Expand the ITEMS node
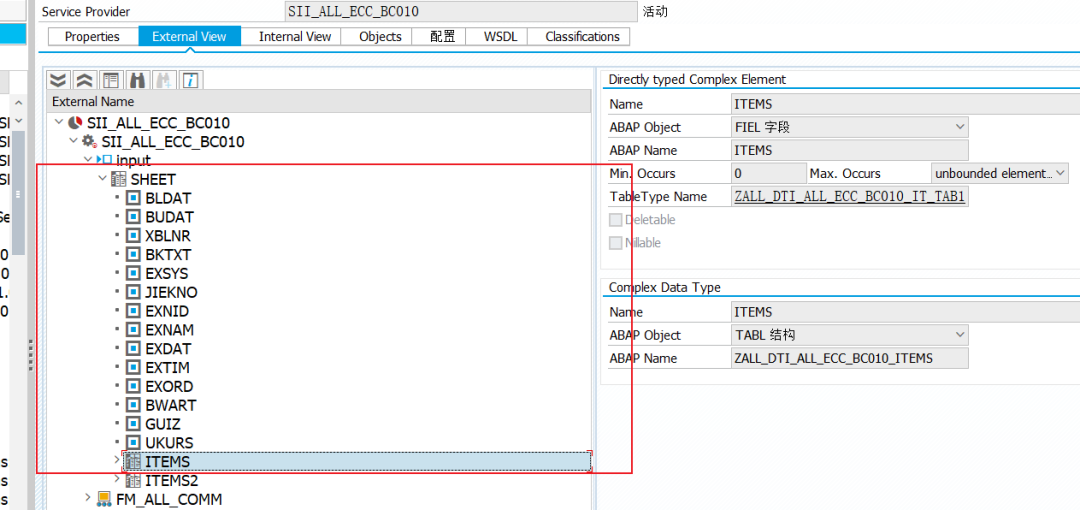This screenshot has width=1080, height=510. [x=116, y=460]
